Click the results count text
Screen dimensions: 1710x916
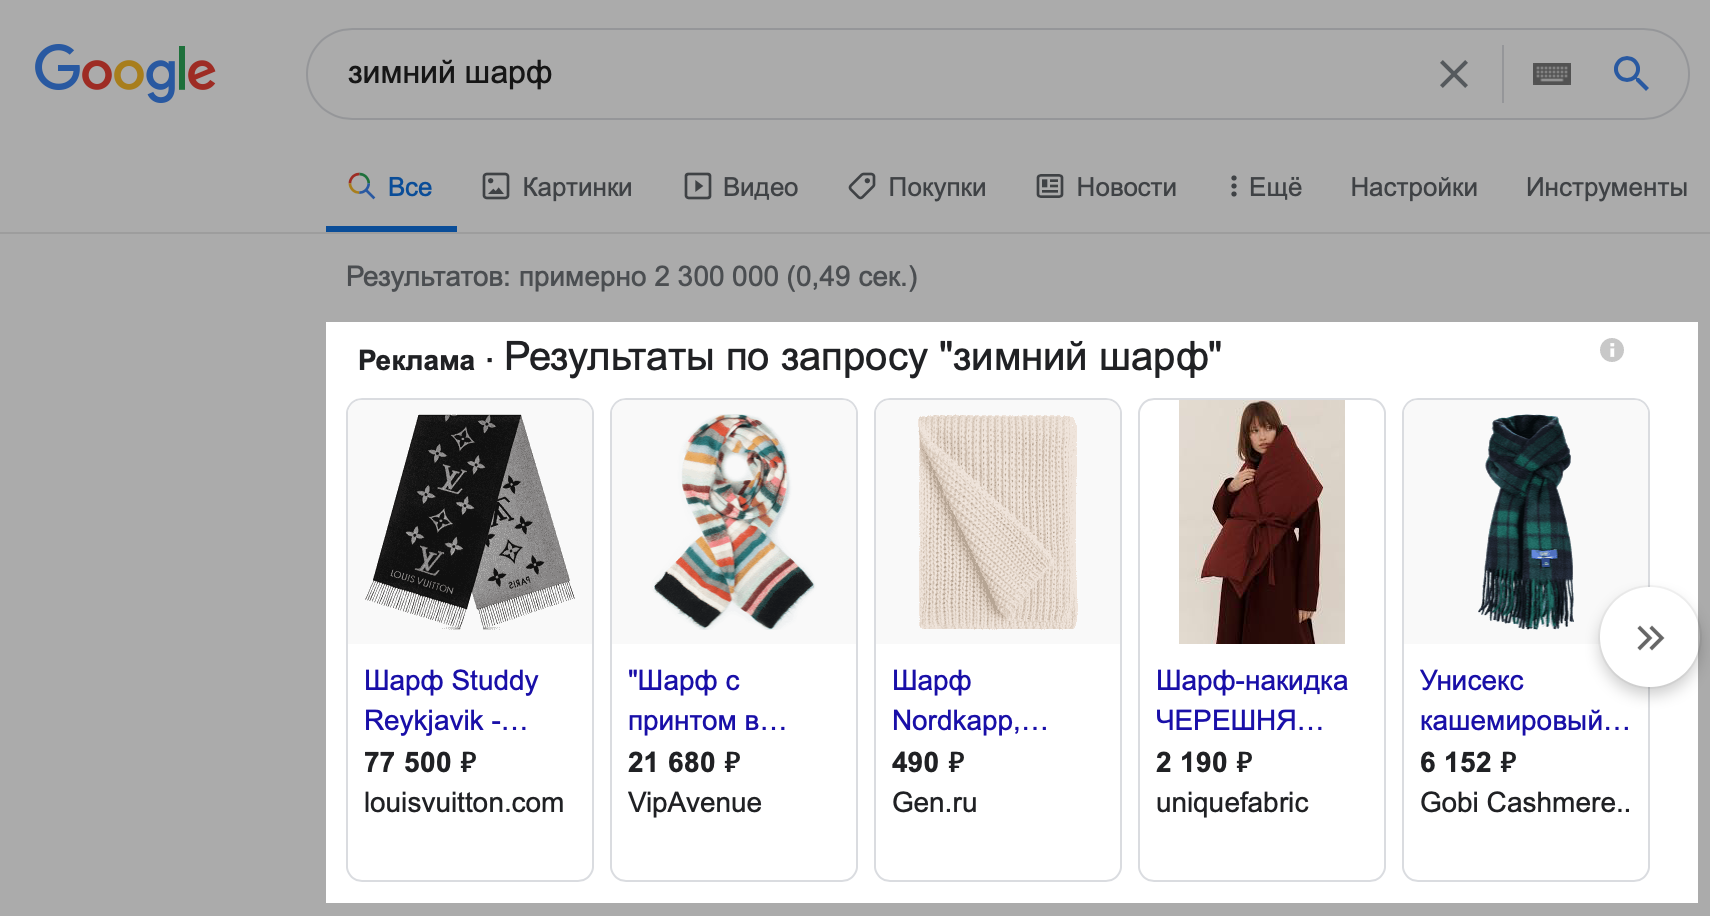632,277
